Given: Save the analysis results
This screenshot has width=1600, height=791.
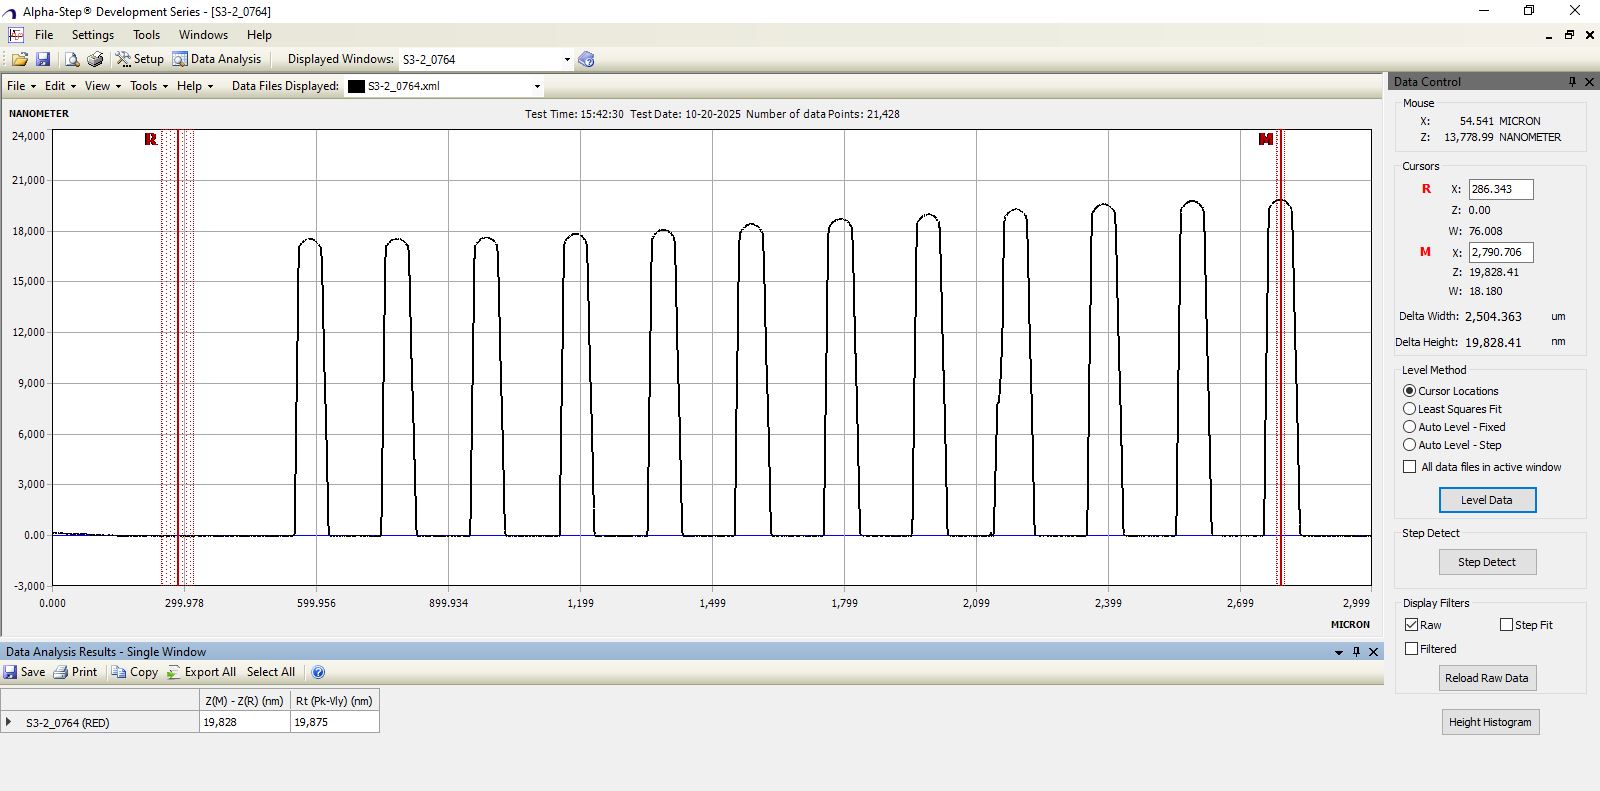Looking at the screenshot, I should coord(24,672).
